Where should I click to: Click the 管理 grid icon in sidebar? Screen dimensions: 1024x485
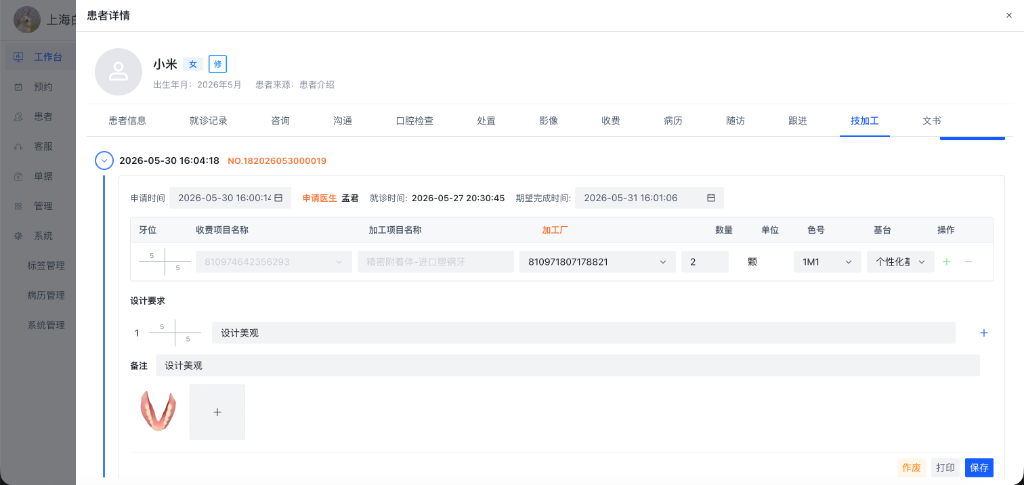coord(18,206)
